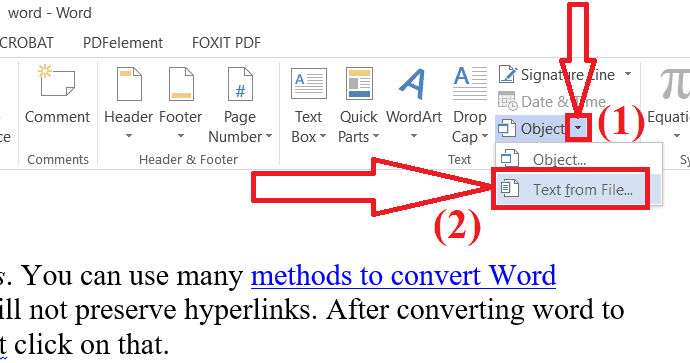This screenshot has width=690, height=363.
Task: Click the Comment icon
Action: 57,81
